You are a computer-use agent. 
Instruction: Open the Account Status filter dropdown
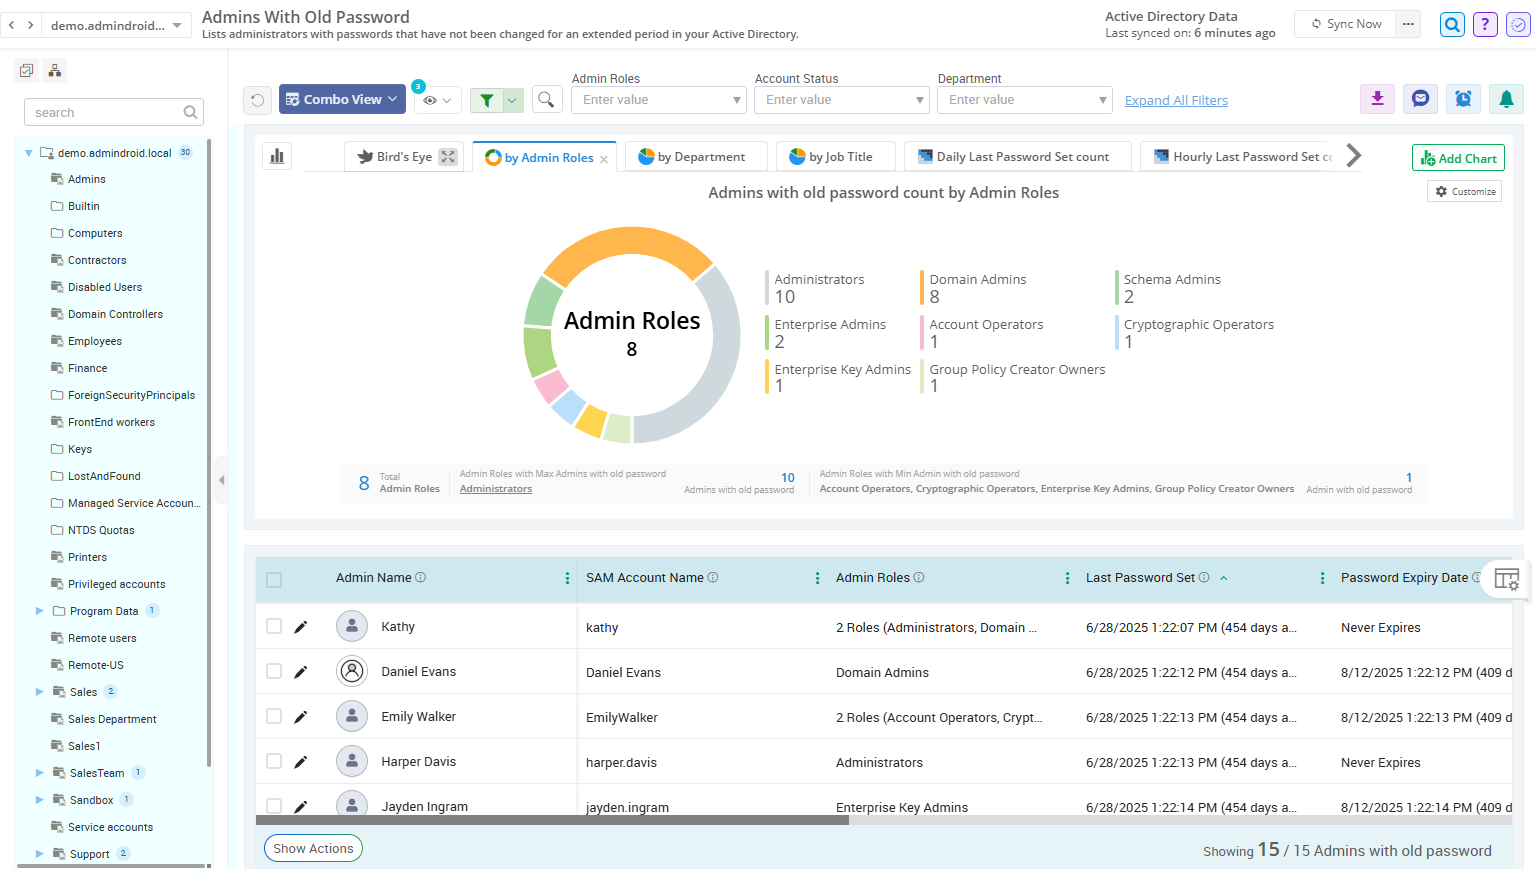coord(842,100)
